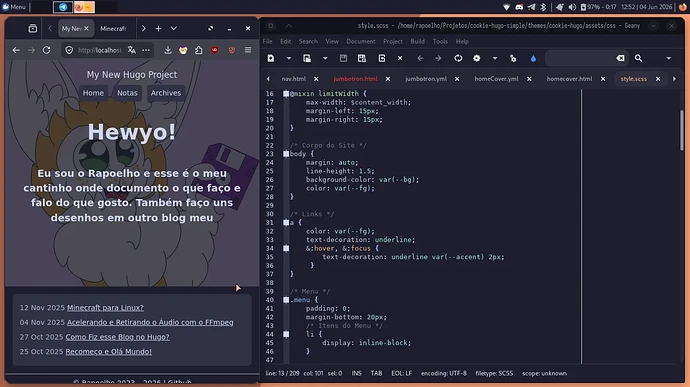Click the Save all files icon
690x387 pixels.
[x=362, y=58]
